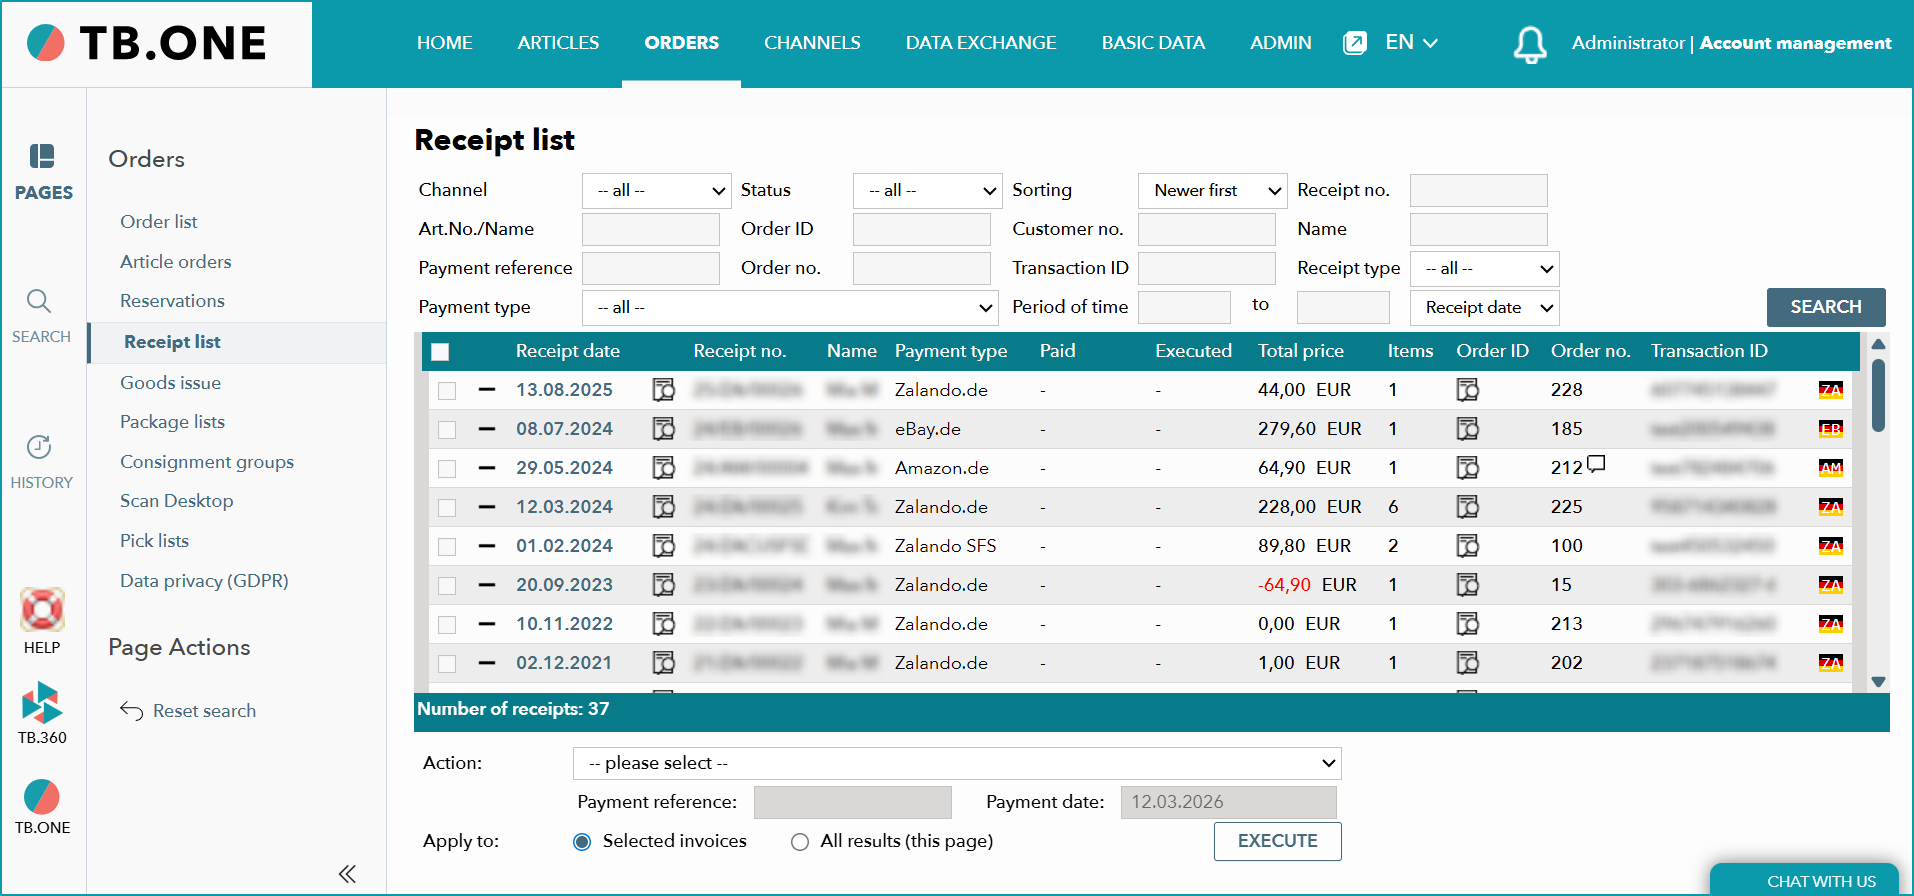The width and height of the screenshot is (1914, 896).
Task: Open the Action 'please select' dropdown
Action: (x=957, y=763)
